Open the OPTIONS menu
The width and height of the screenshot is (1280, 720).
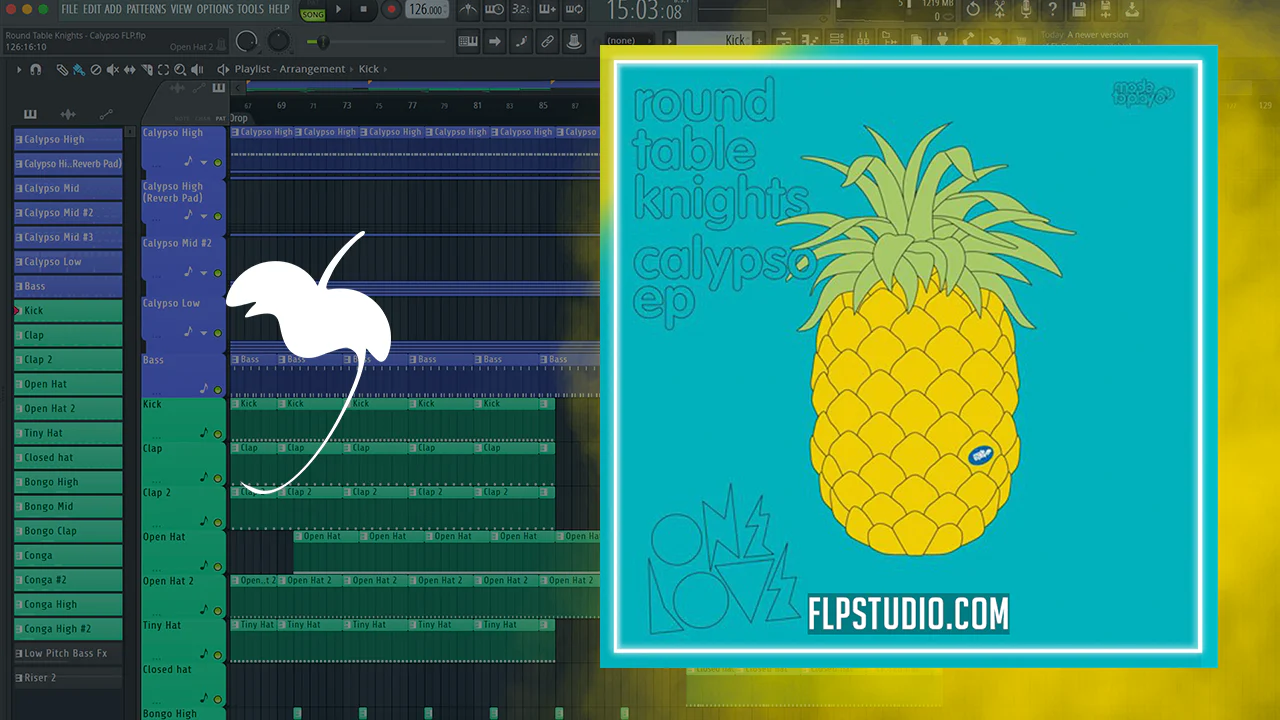[x=215, y=9]
